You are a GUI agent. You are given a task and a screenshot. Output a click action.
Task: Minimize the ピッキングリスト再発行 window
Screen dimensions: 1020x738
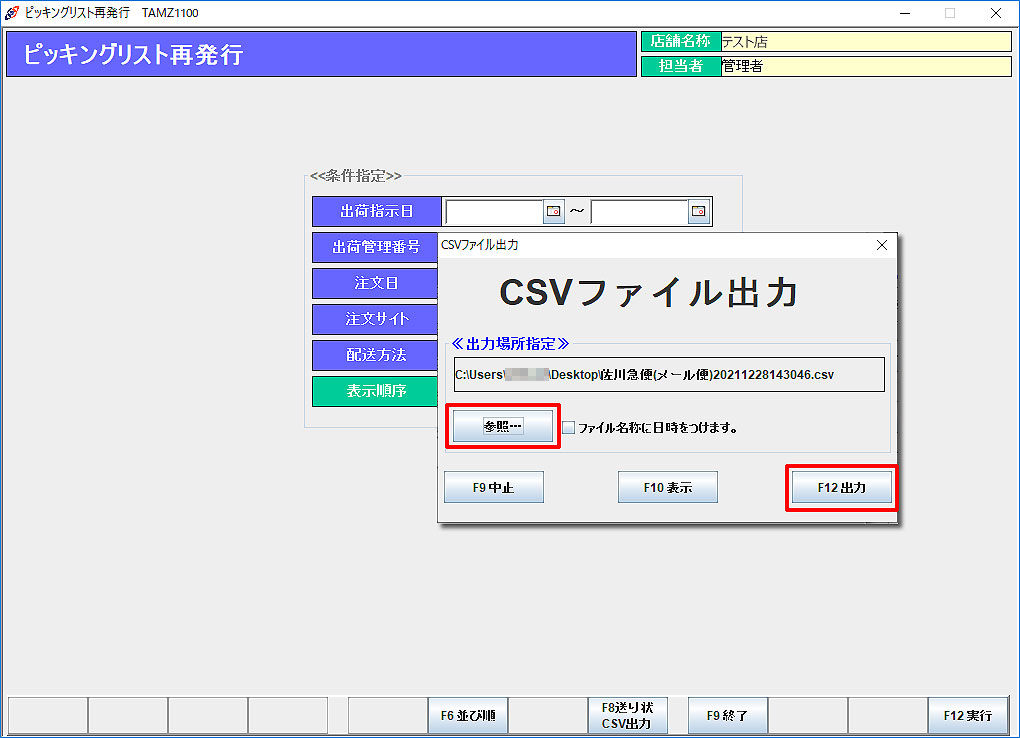(904, 13)
